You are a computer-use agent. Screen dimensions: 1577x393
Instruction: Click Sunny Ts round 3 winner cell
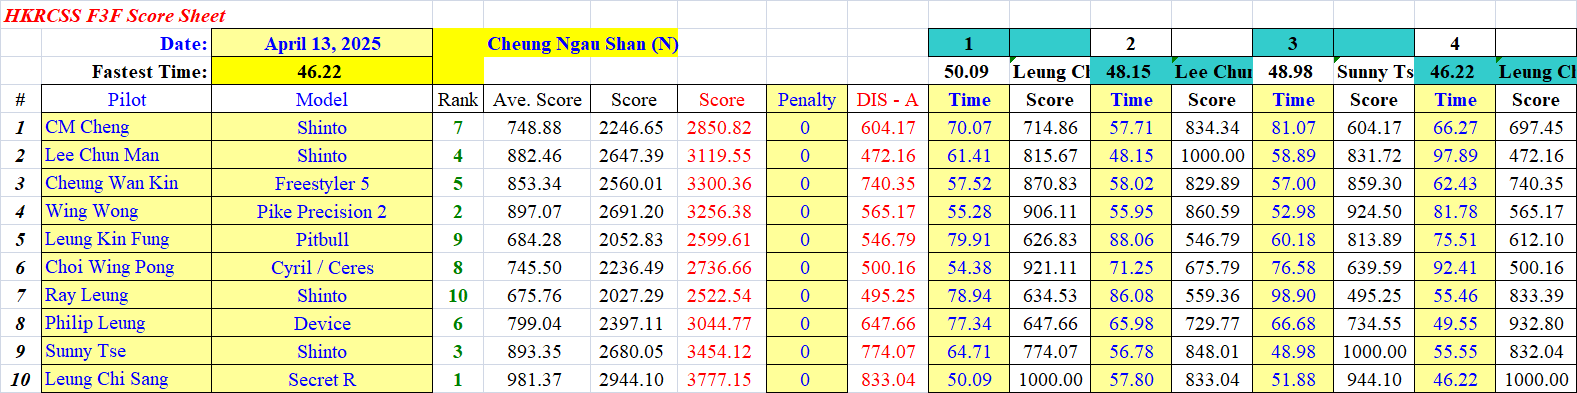coord(1374,72)
